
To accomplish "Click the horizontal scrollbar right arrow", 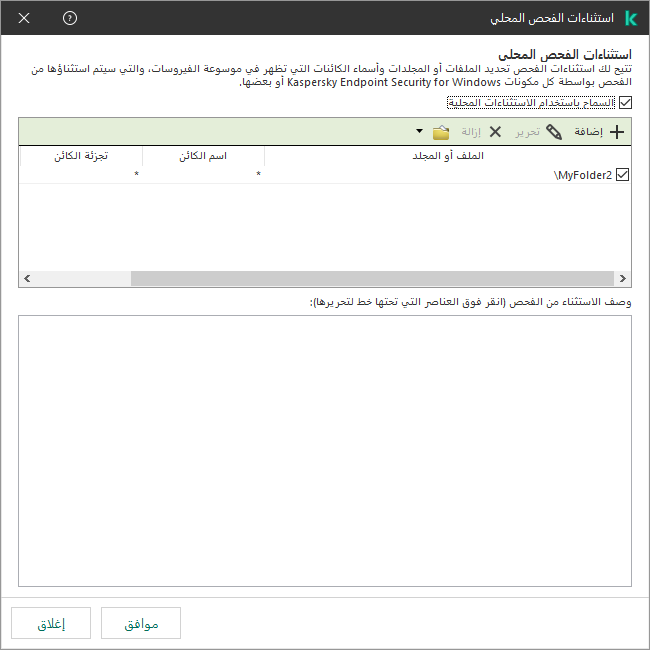I will (x=623, y=279).
